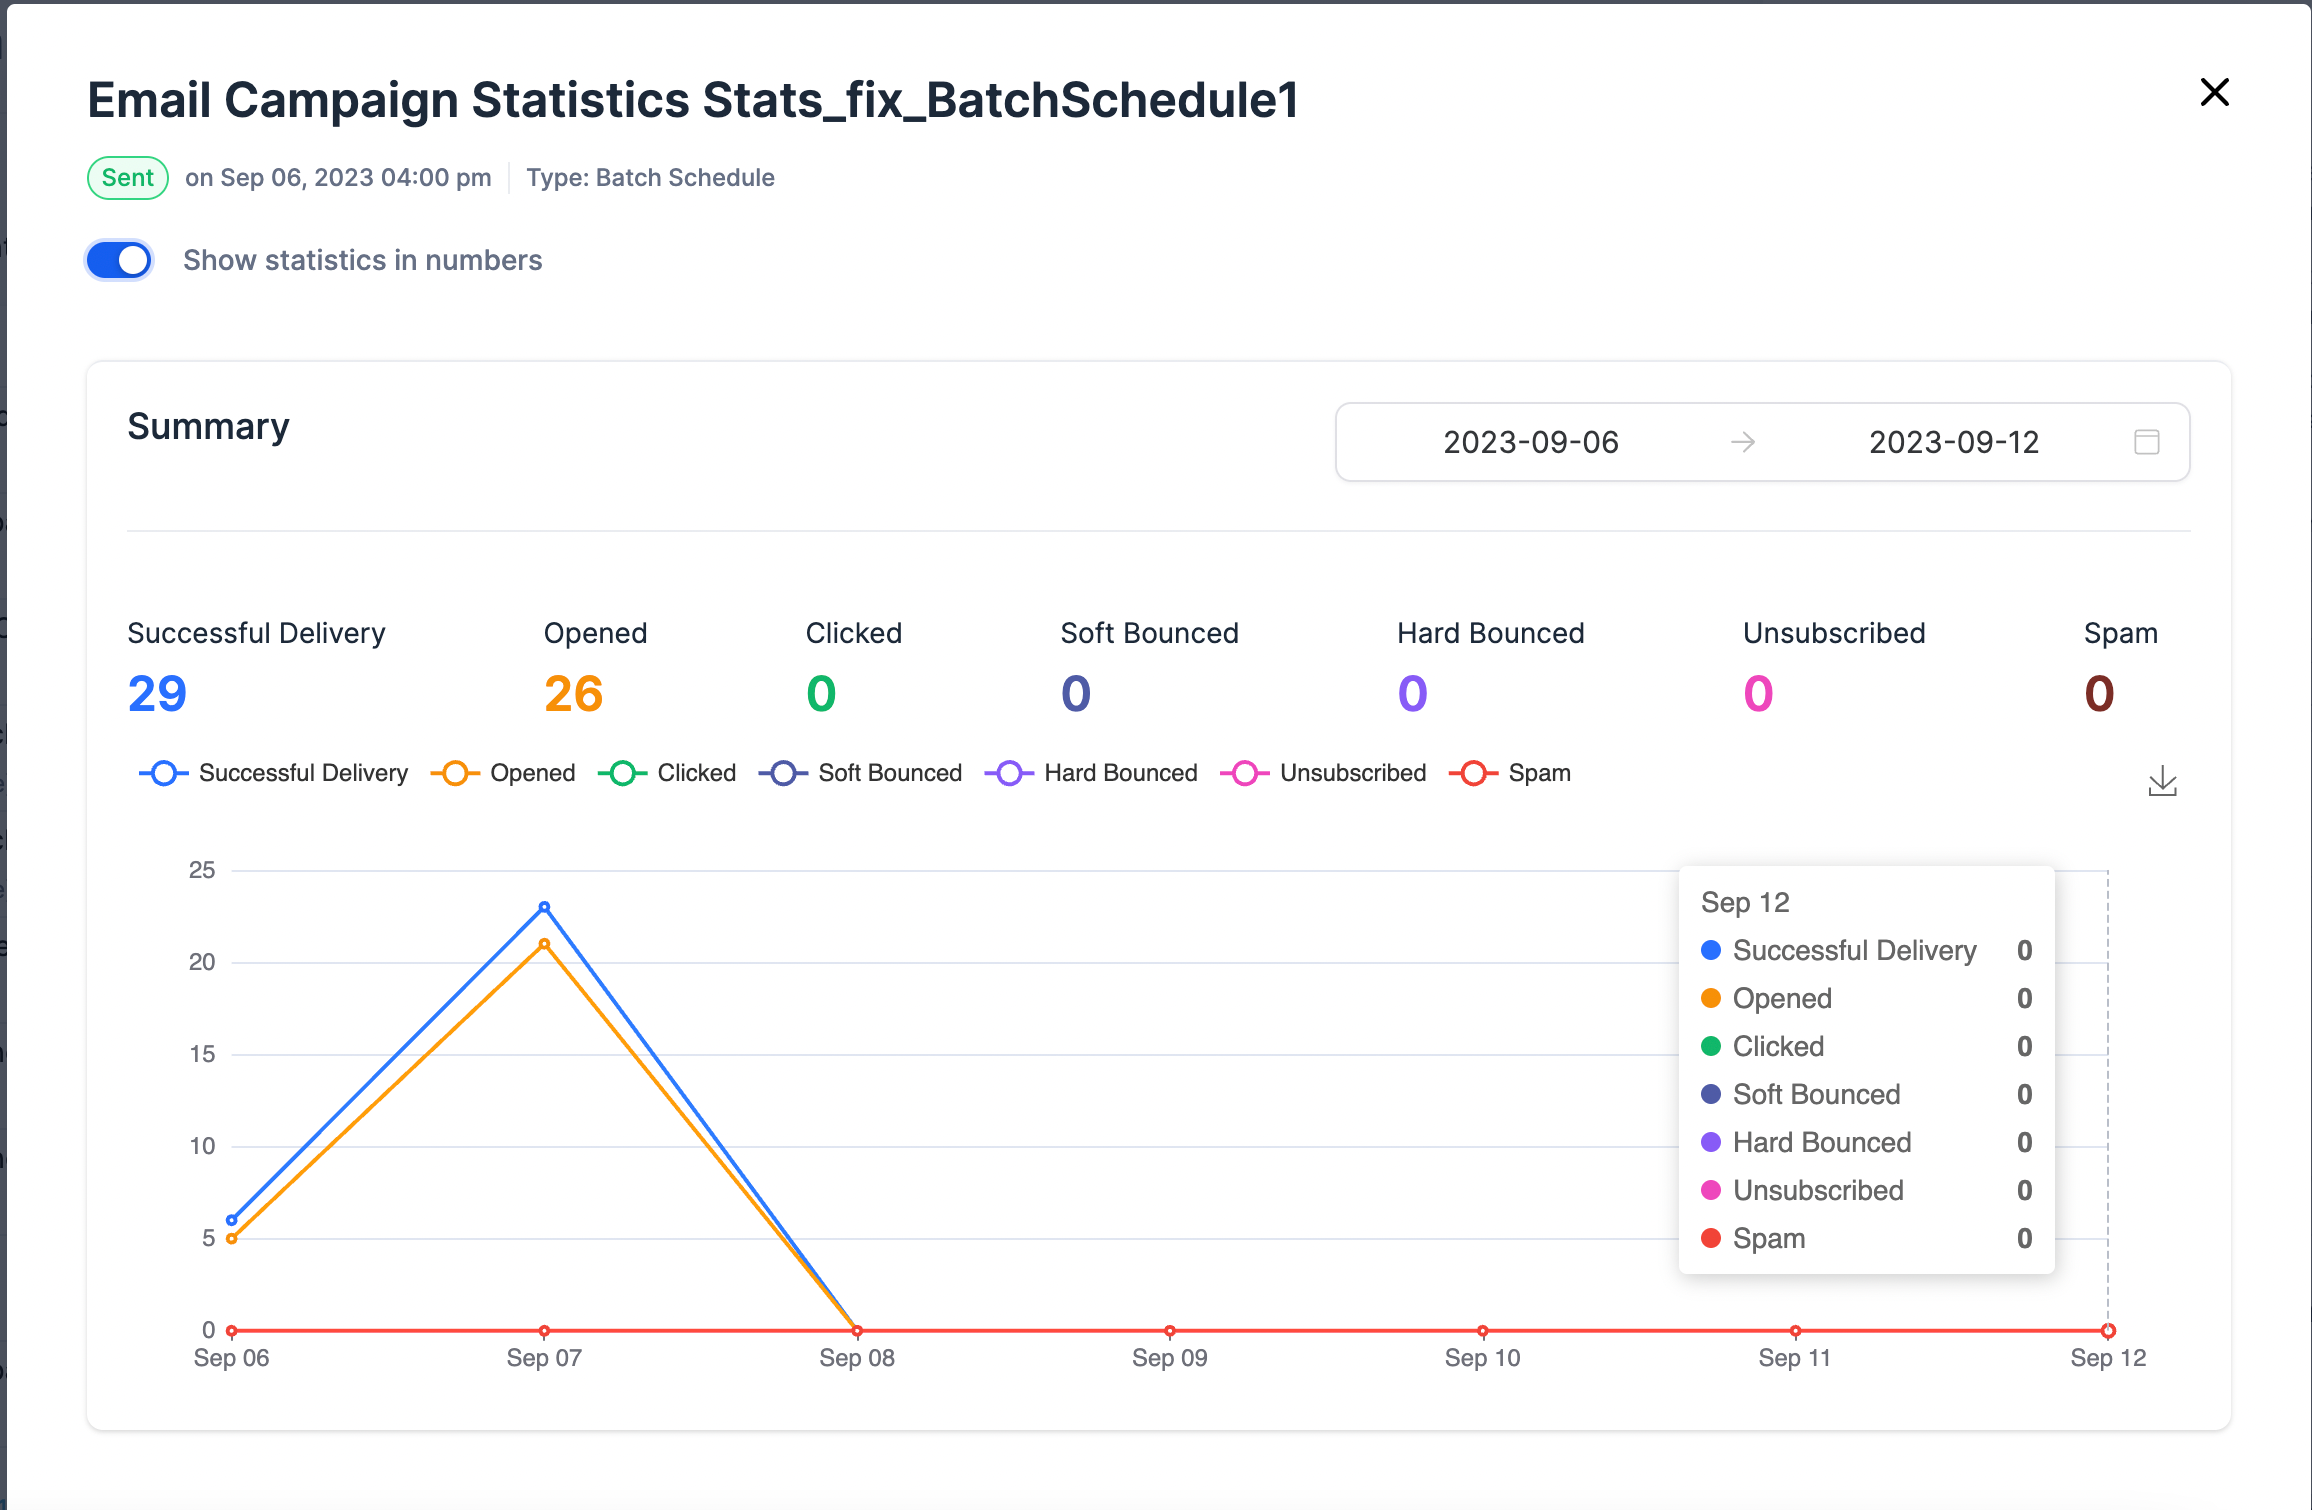Toggle Opened legend series
Image resolution: width=2312 pixels, height=1510 pixels.
point(503,773)
